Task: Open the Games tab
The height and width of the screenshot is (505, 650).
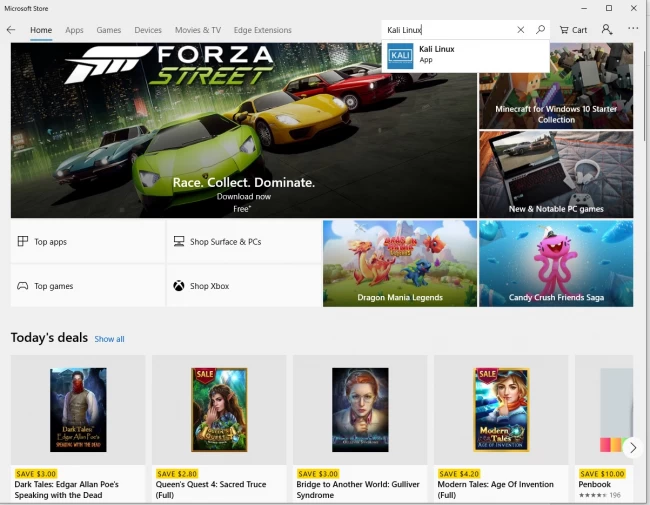Action: (x=109, y=30)
